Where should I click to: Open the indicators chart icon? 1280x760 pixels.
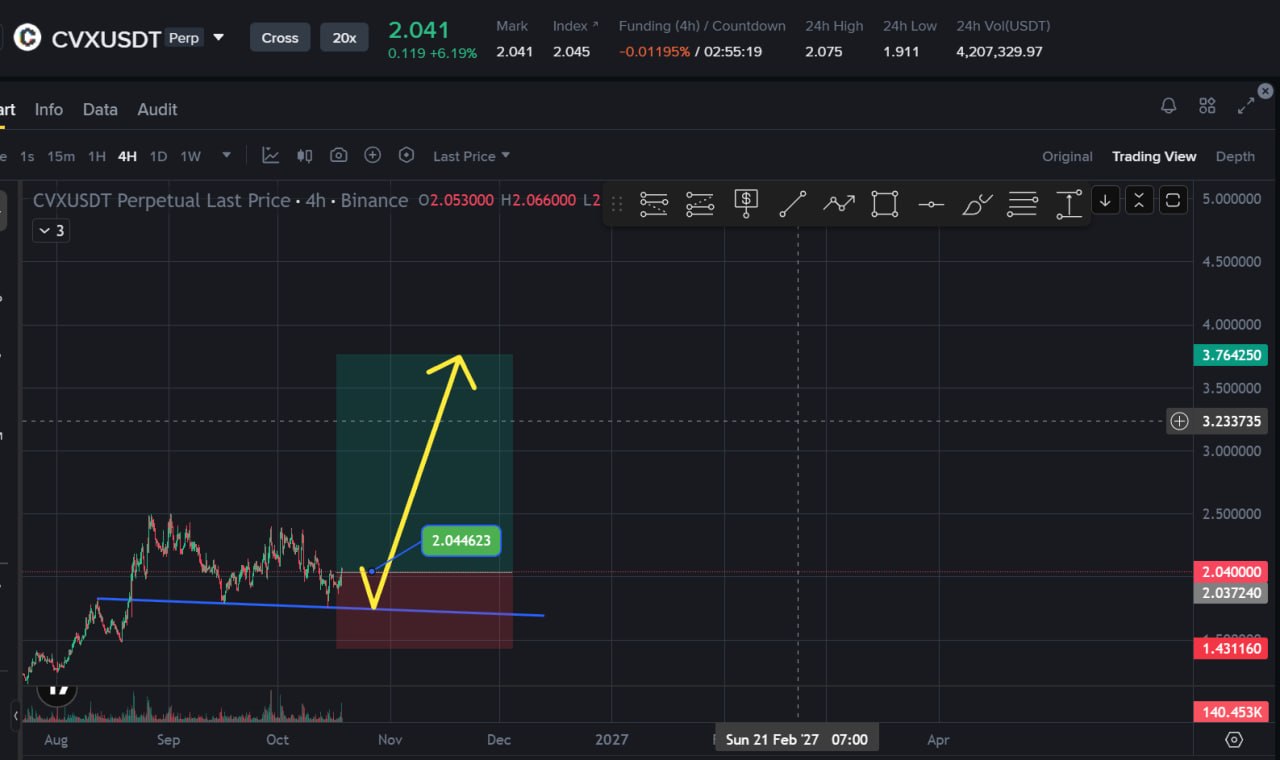270,155
